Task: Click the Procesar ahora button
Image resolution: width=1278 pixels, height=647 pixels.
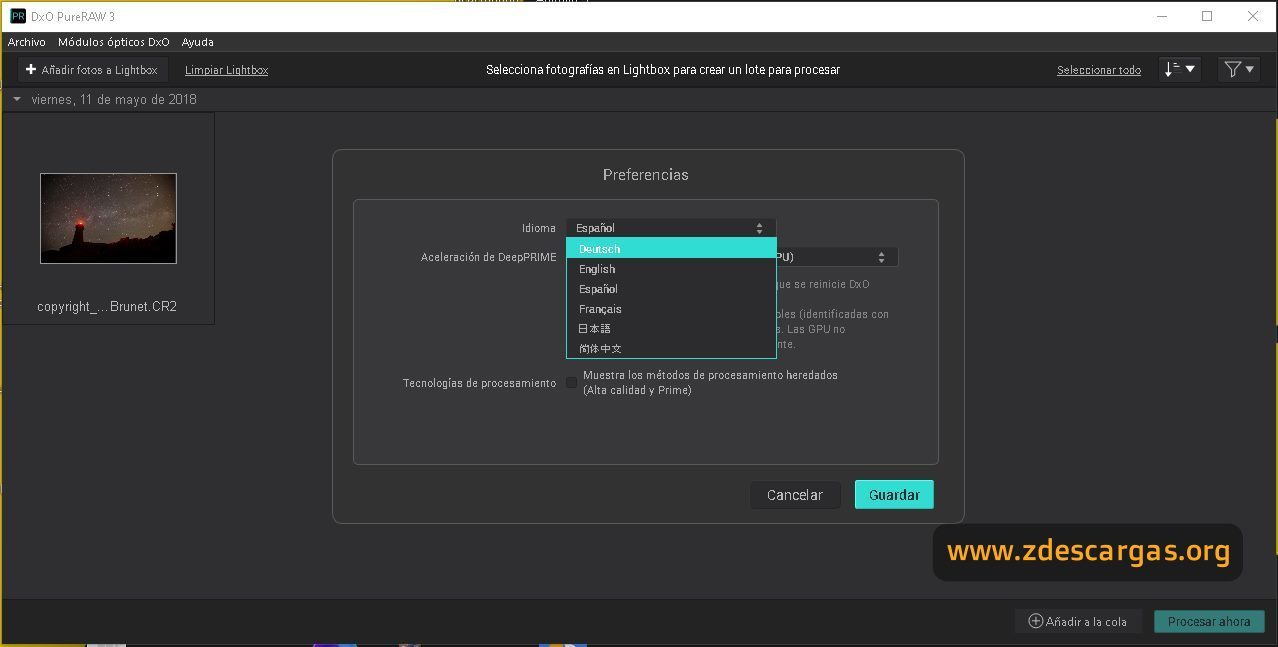Action: pos(1209,621)
